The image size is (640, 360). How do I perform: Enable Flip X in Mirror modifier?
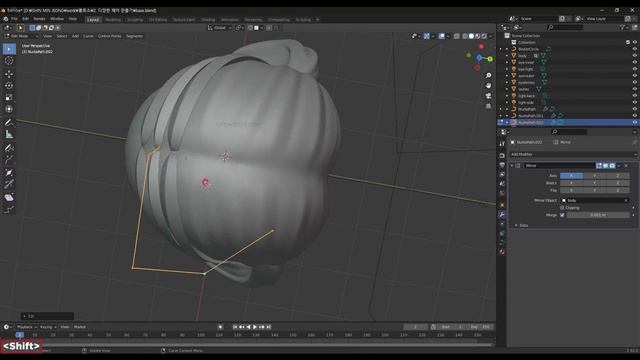[571, 190]
